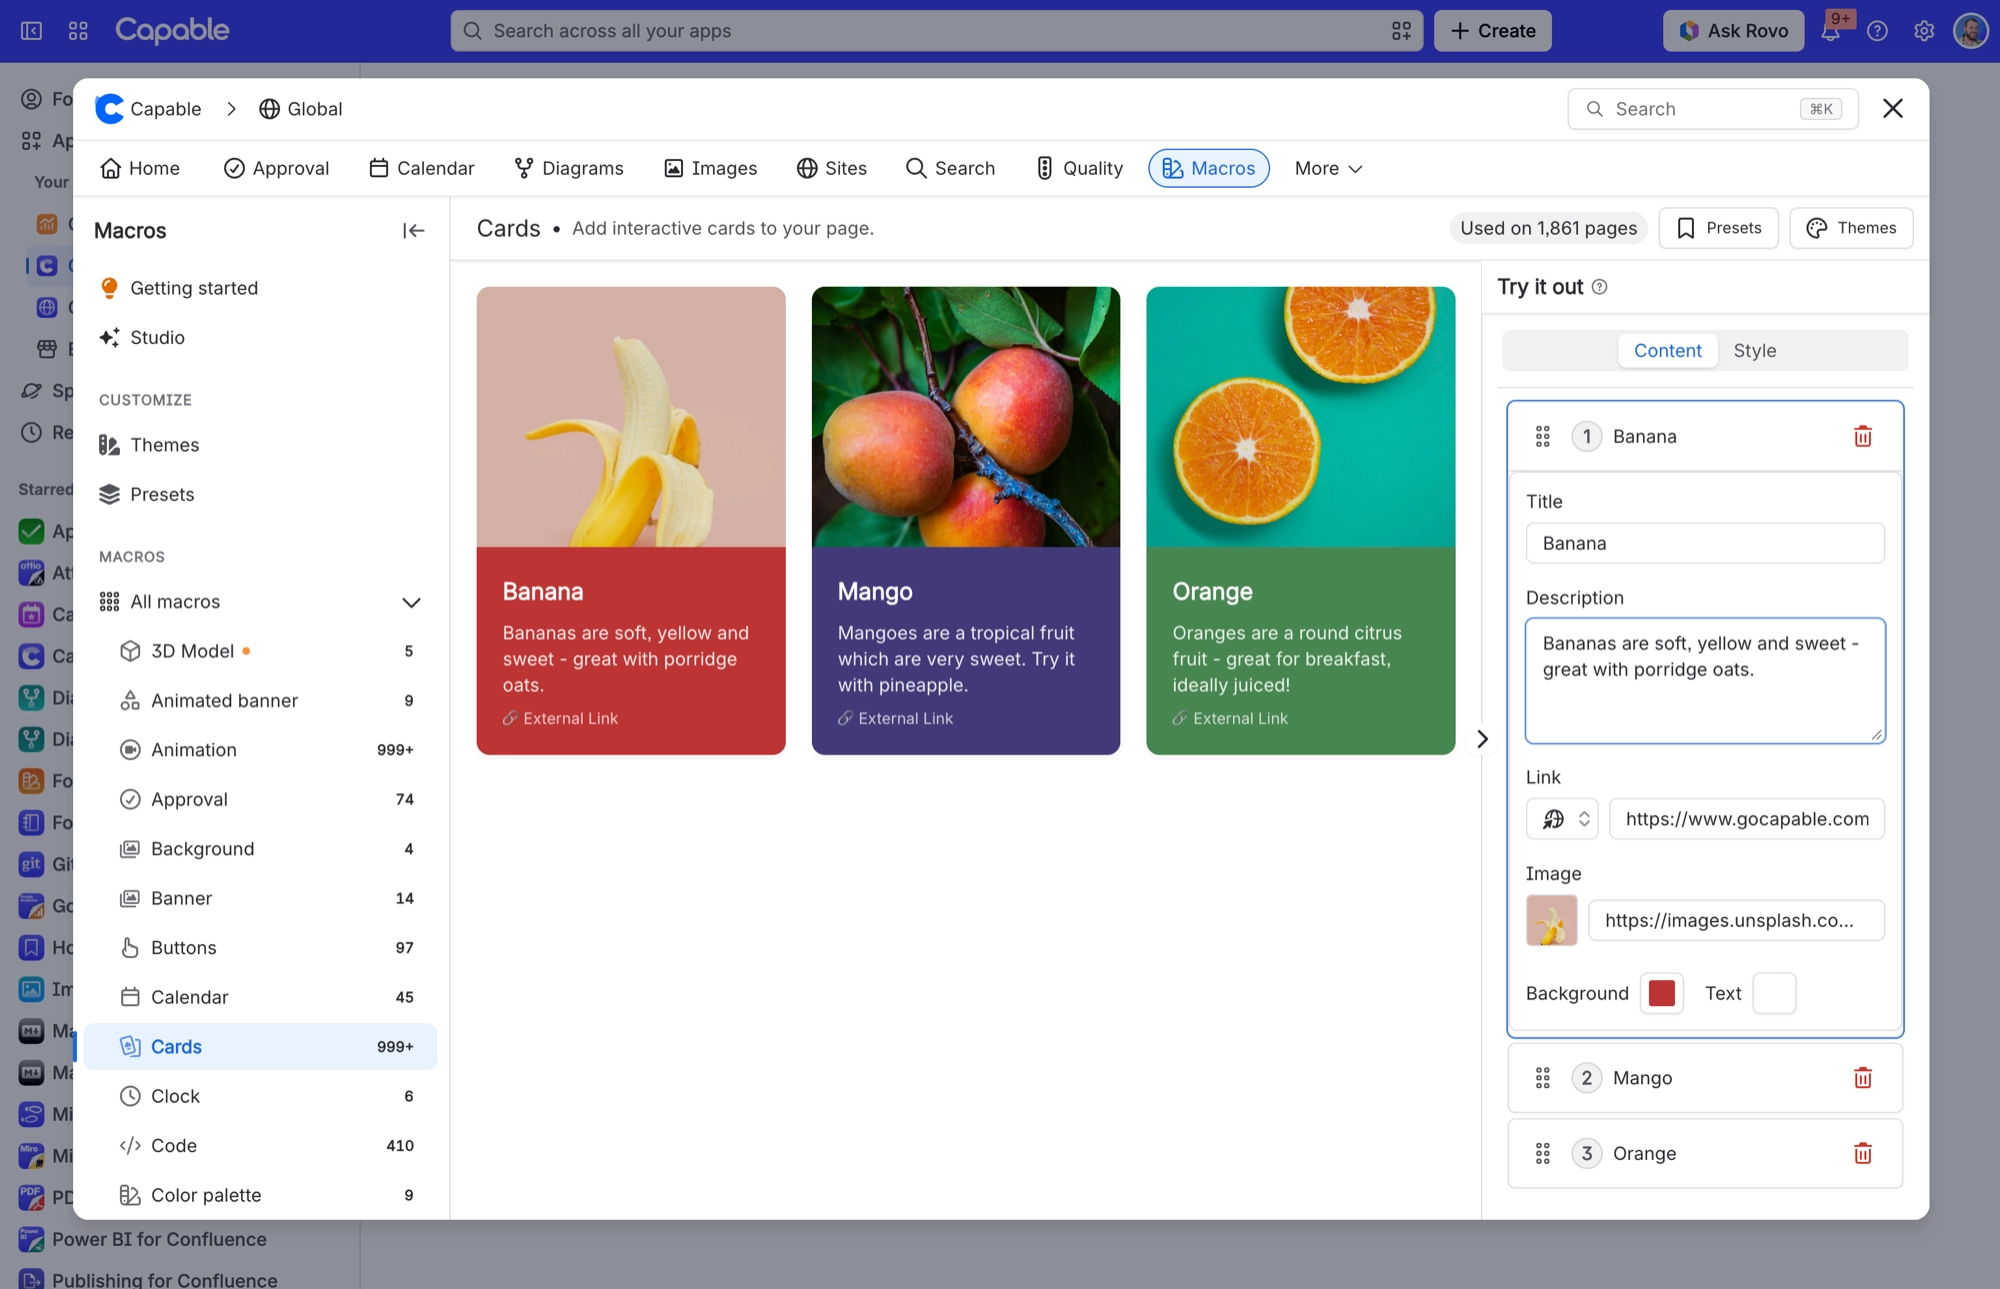Collapse the Try it out panel arrow

point(1482,739)
